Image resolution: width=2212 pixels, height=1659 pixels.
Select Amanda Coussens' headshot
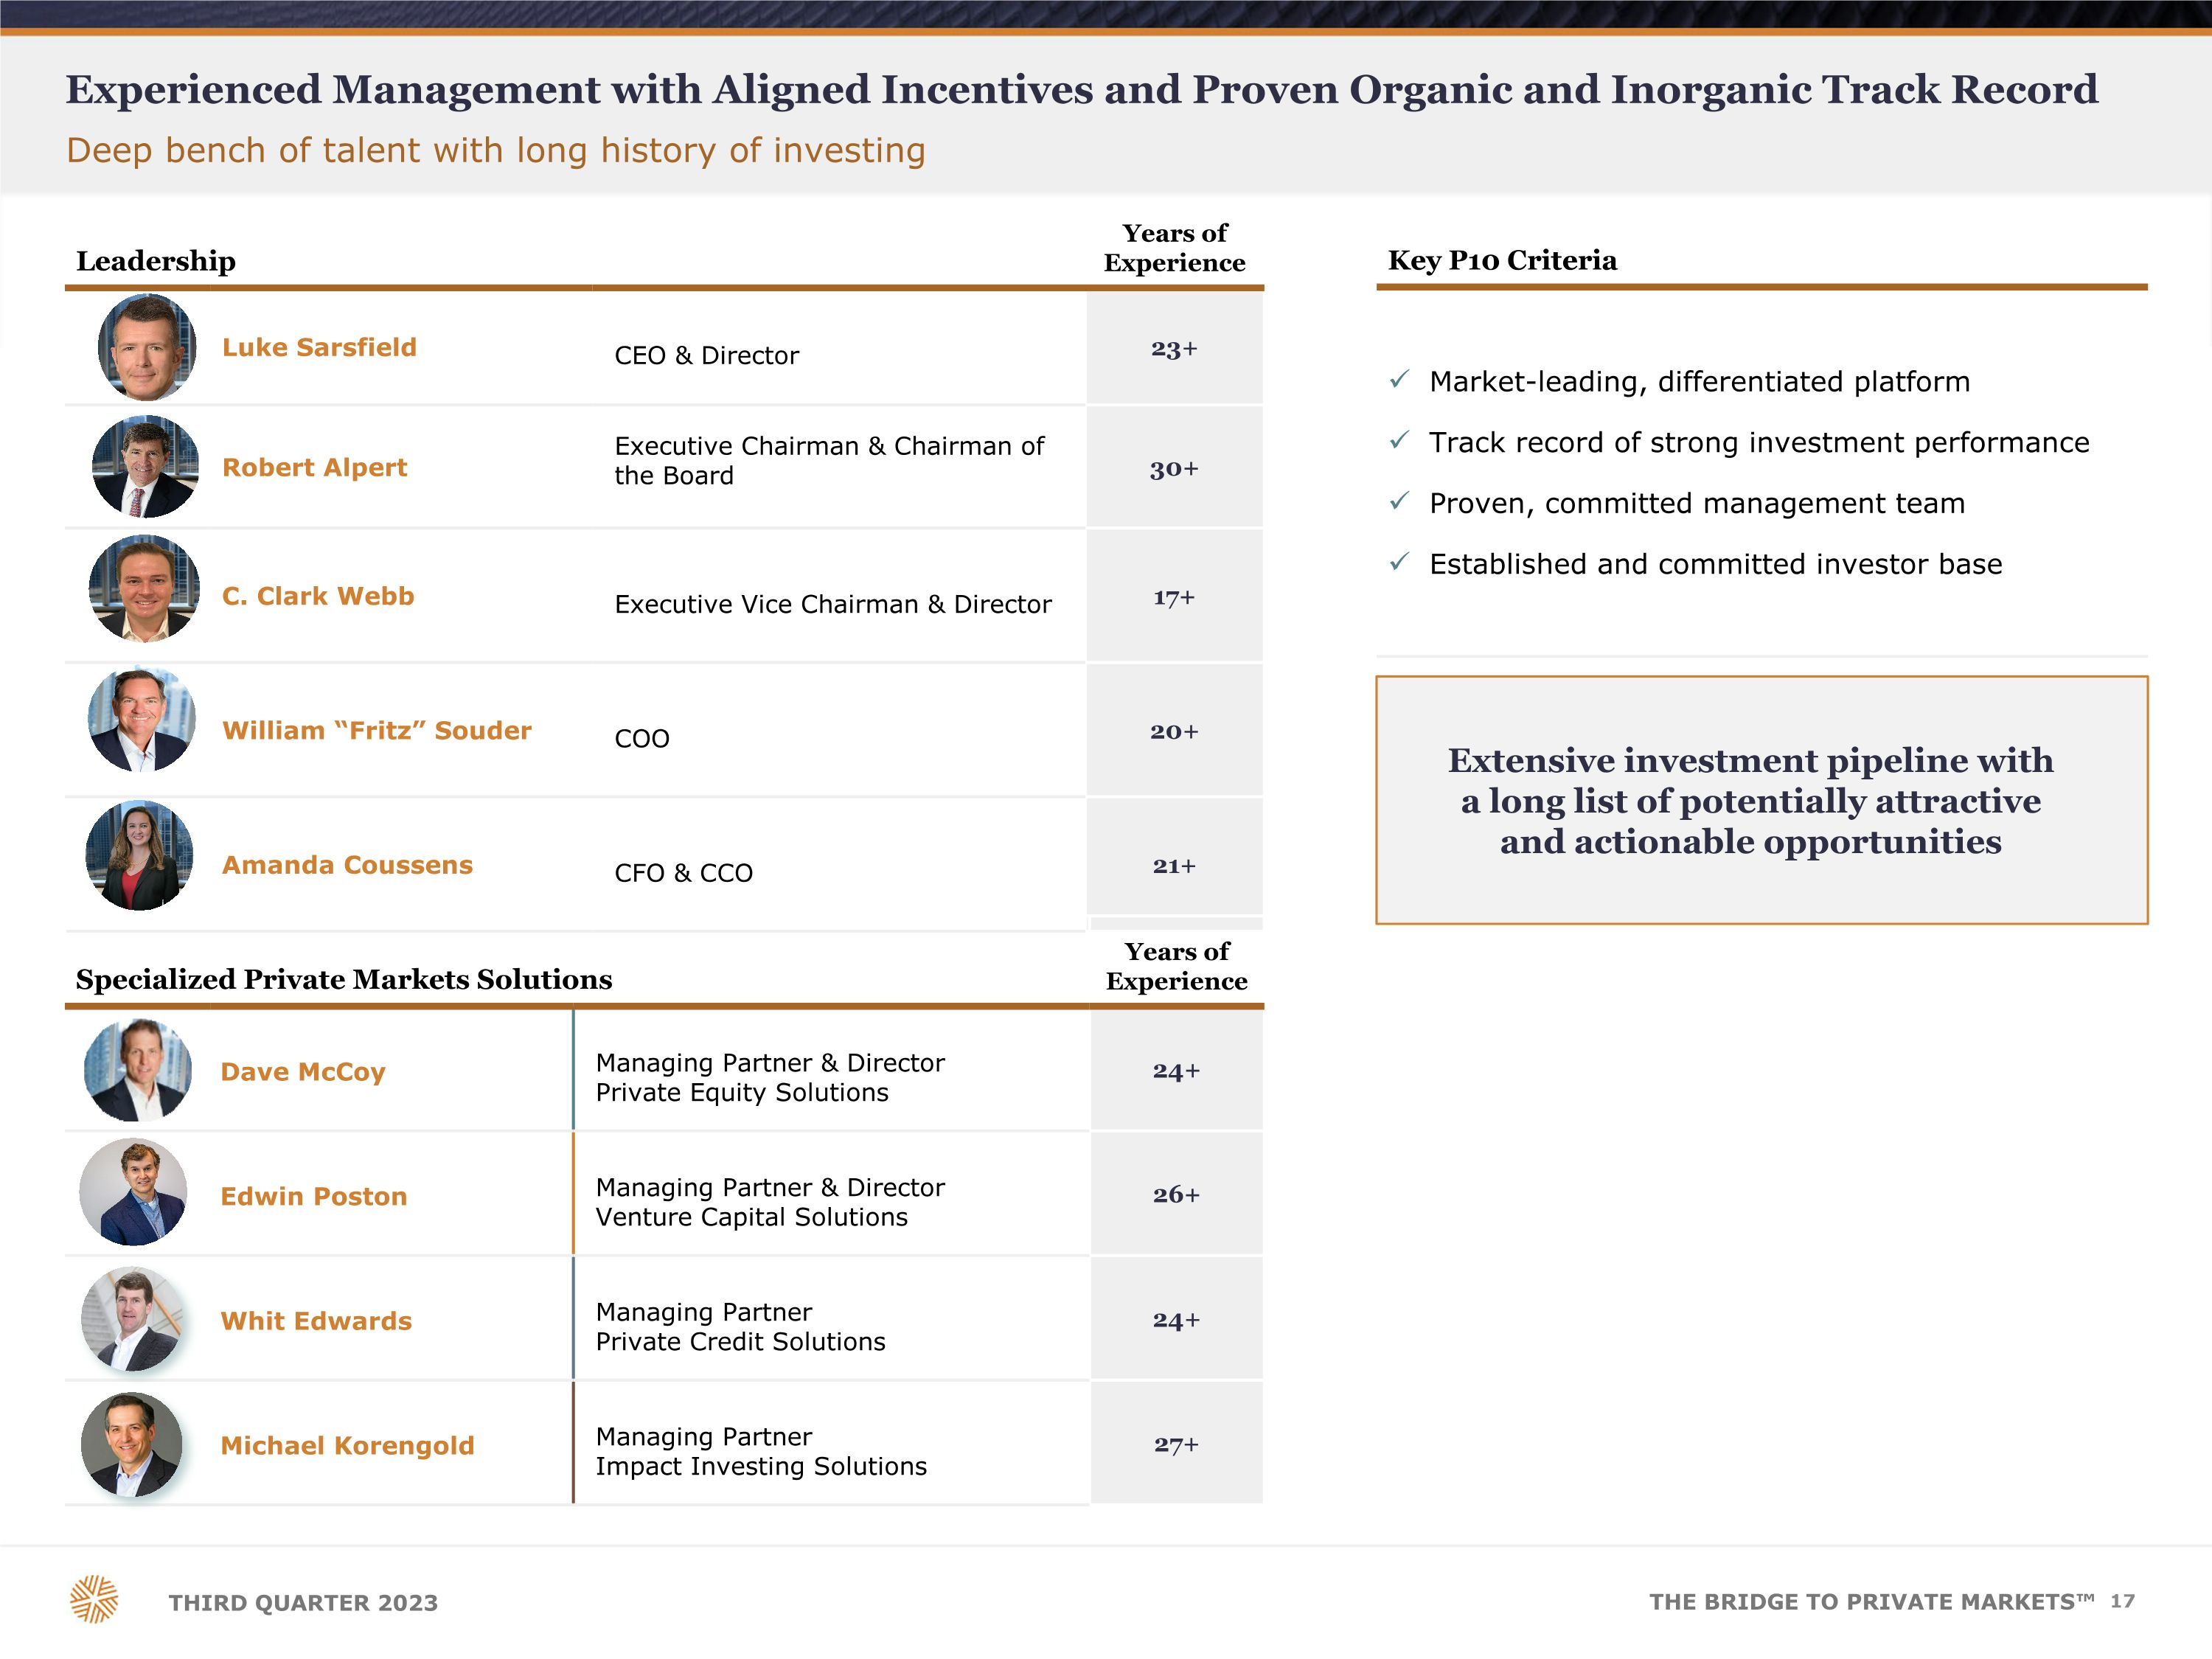click(139, 856)
